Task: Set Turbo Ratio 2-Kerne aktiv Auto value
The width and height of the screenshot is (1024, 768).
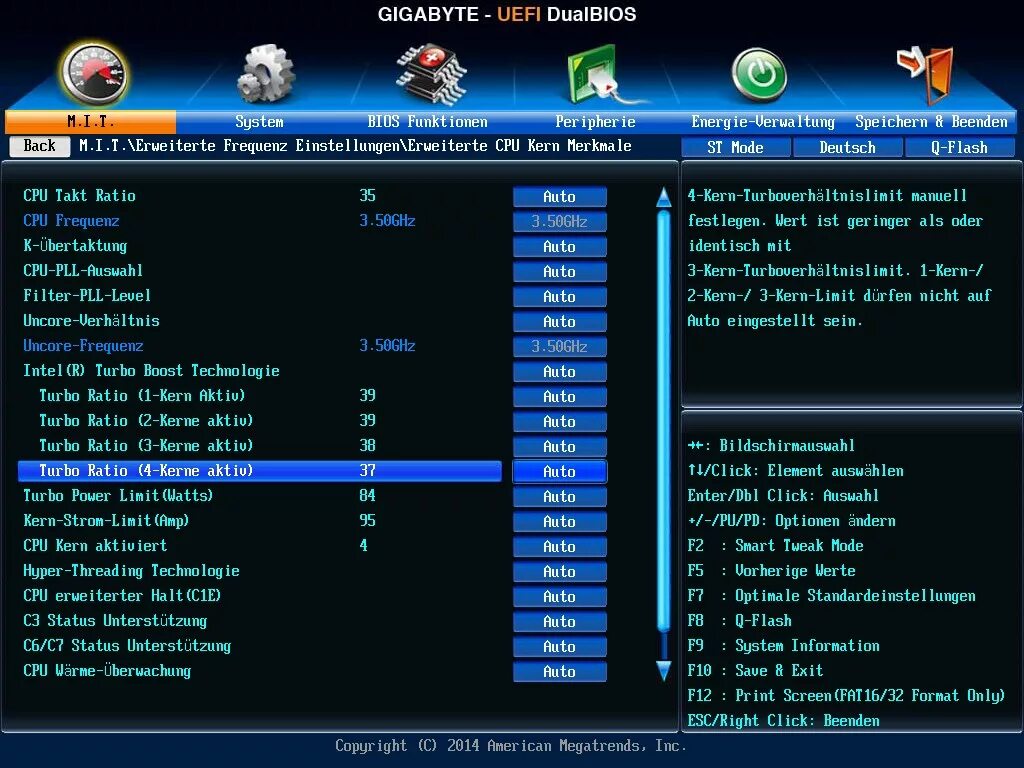Action: pyautogui.click(x=560, y=421)
